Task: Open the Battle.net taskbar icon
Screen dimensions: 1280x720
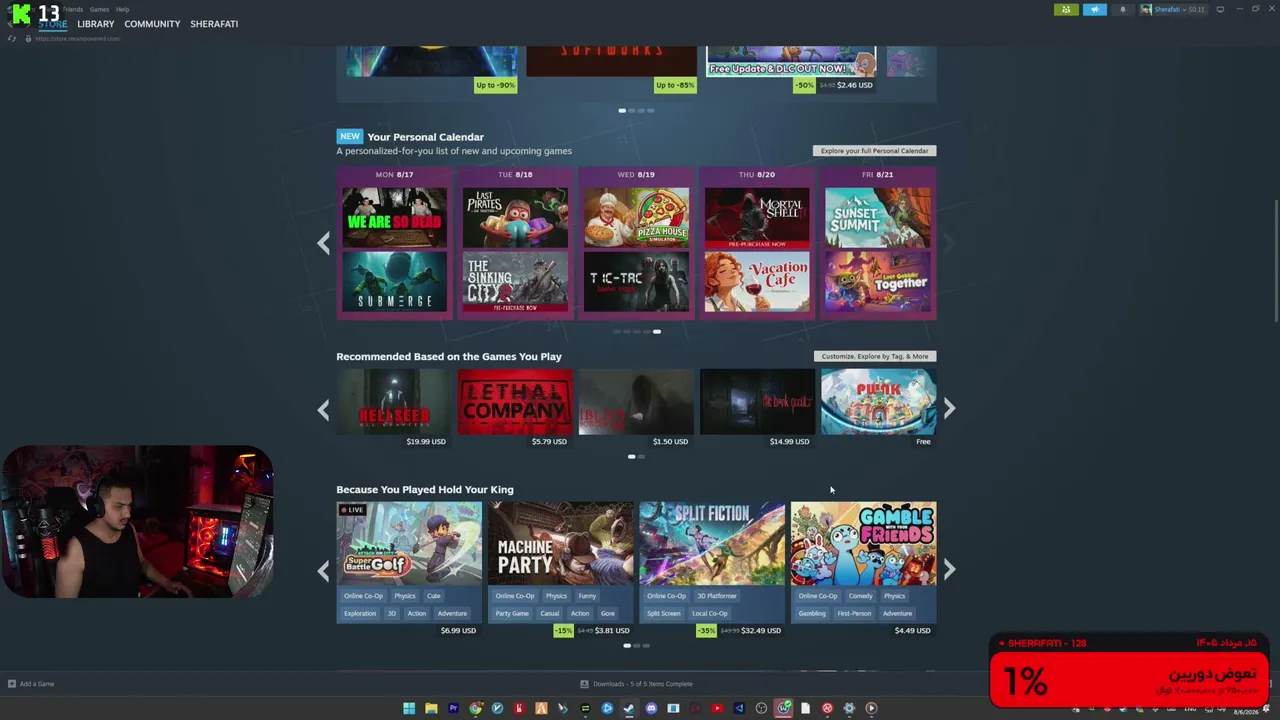Action: (607, 708)
